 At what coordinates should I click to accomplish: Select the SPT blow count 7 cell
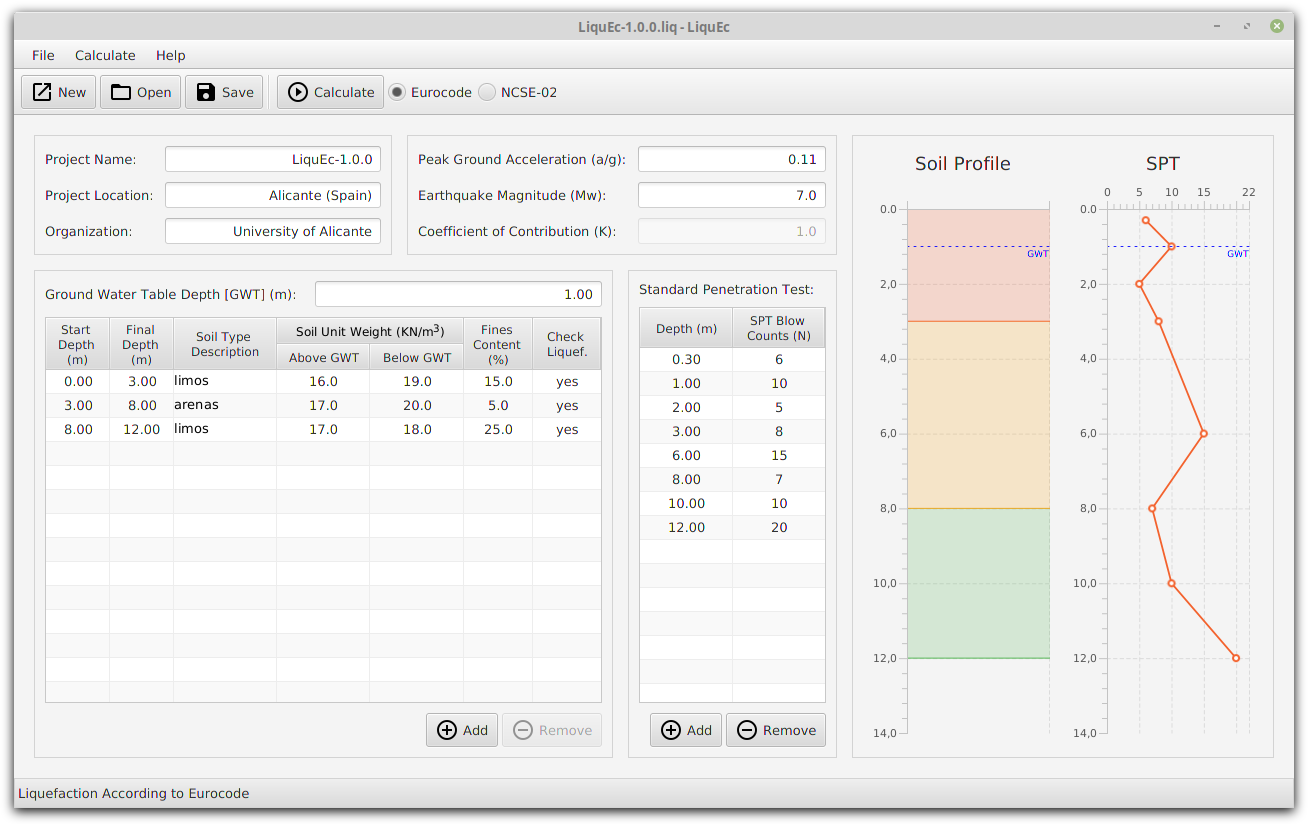(x=779, y=479)
